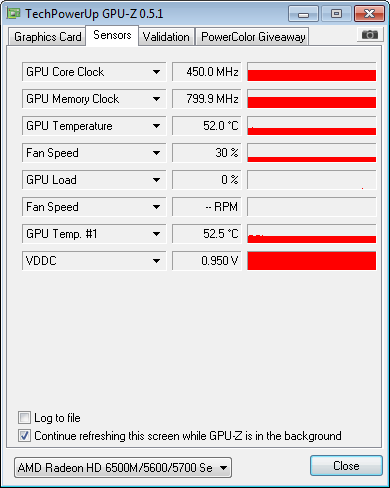Switch to the Graphics Card tab
Image resolution: width=390 pixels, height=488 pixels.
coord(47,37)
